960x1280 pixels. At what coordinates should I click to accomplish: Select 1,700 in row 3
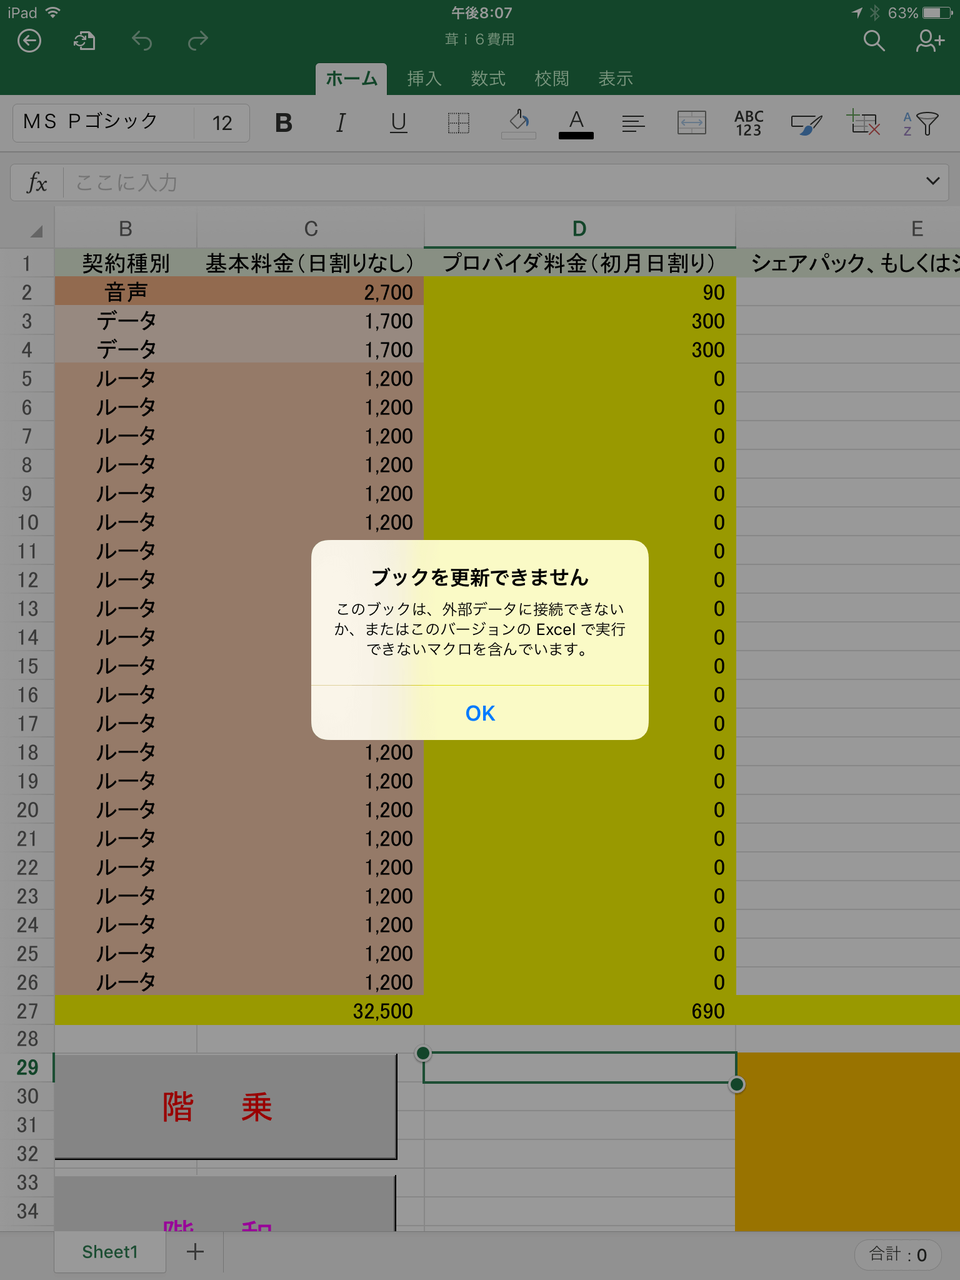click(x=311, y=321)
